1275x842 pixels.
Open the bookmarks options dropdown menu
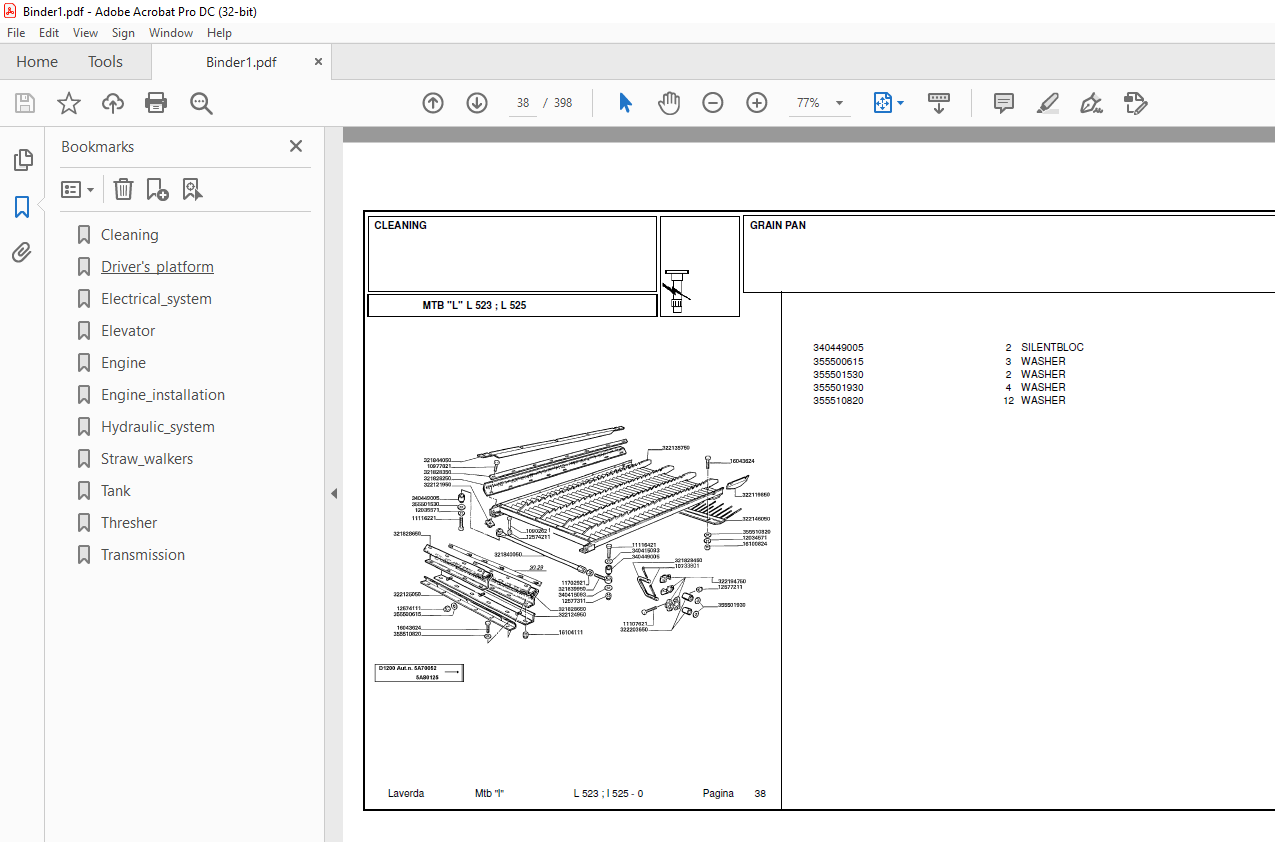pos(78,189)
